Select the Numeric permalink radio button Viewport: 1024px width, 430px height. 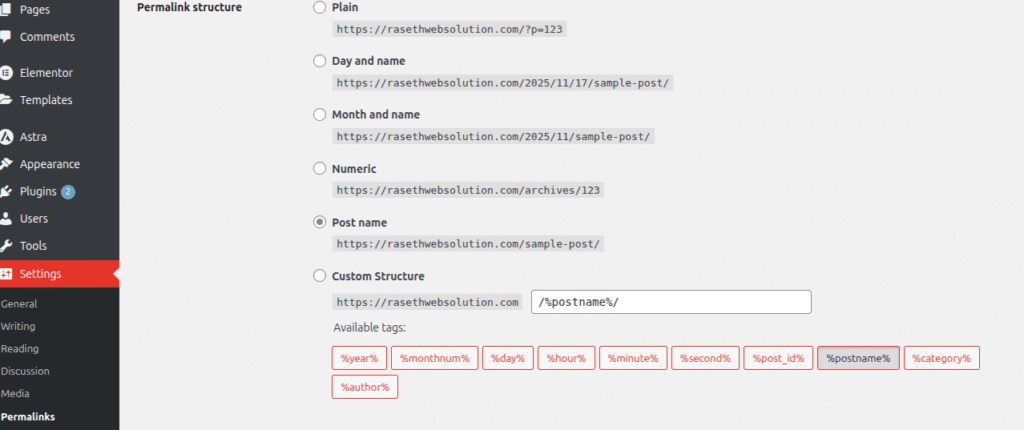tap(320, 169)
